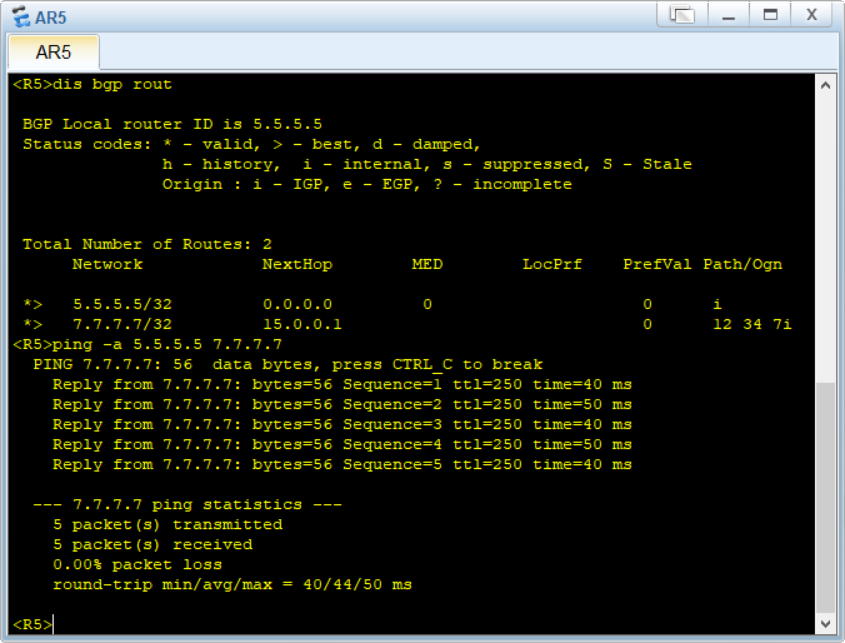
Task: Click the AR5 router icon in title bar
Action: [20, 16]
